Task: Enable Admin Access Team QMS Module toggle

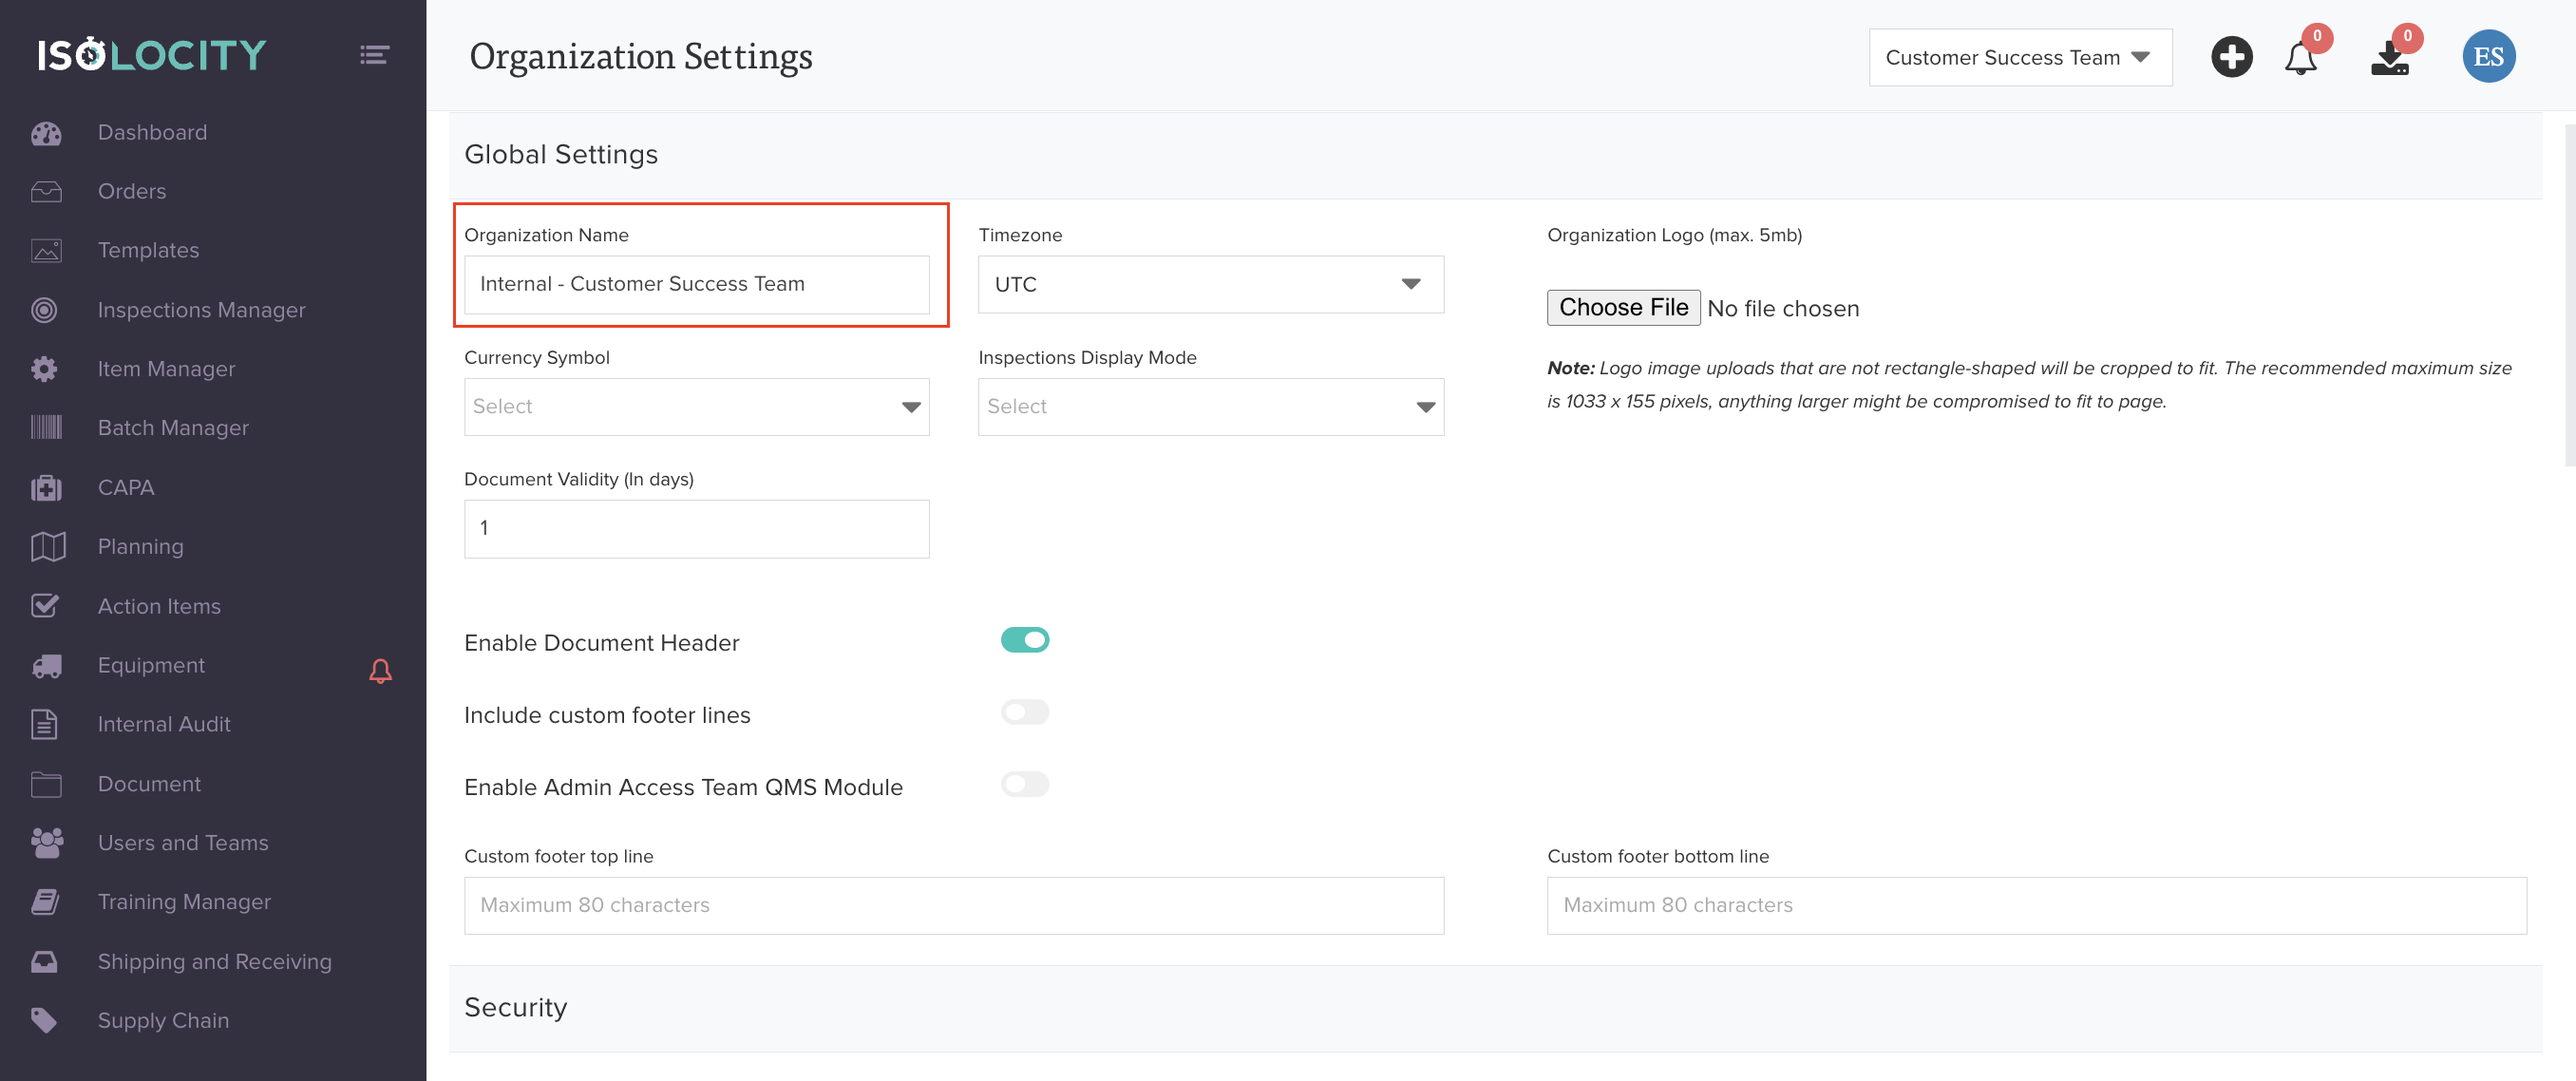Action: [1024, 784]
